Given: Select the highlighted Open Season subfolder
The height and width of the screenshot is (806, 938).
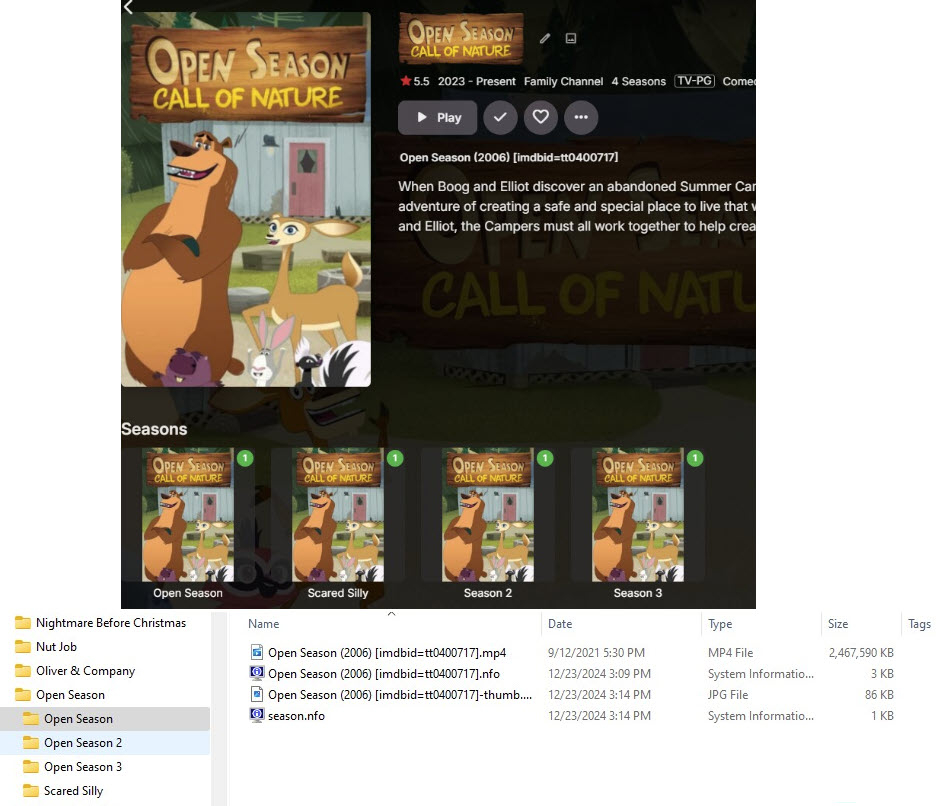Looking at the screenshot, I should 105,719.
